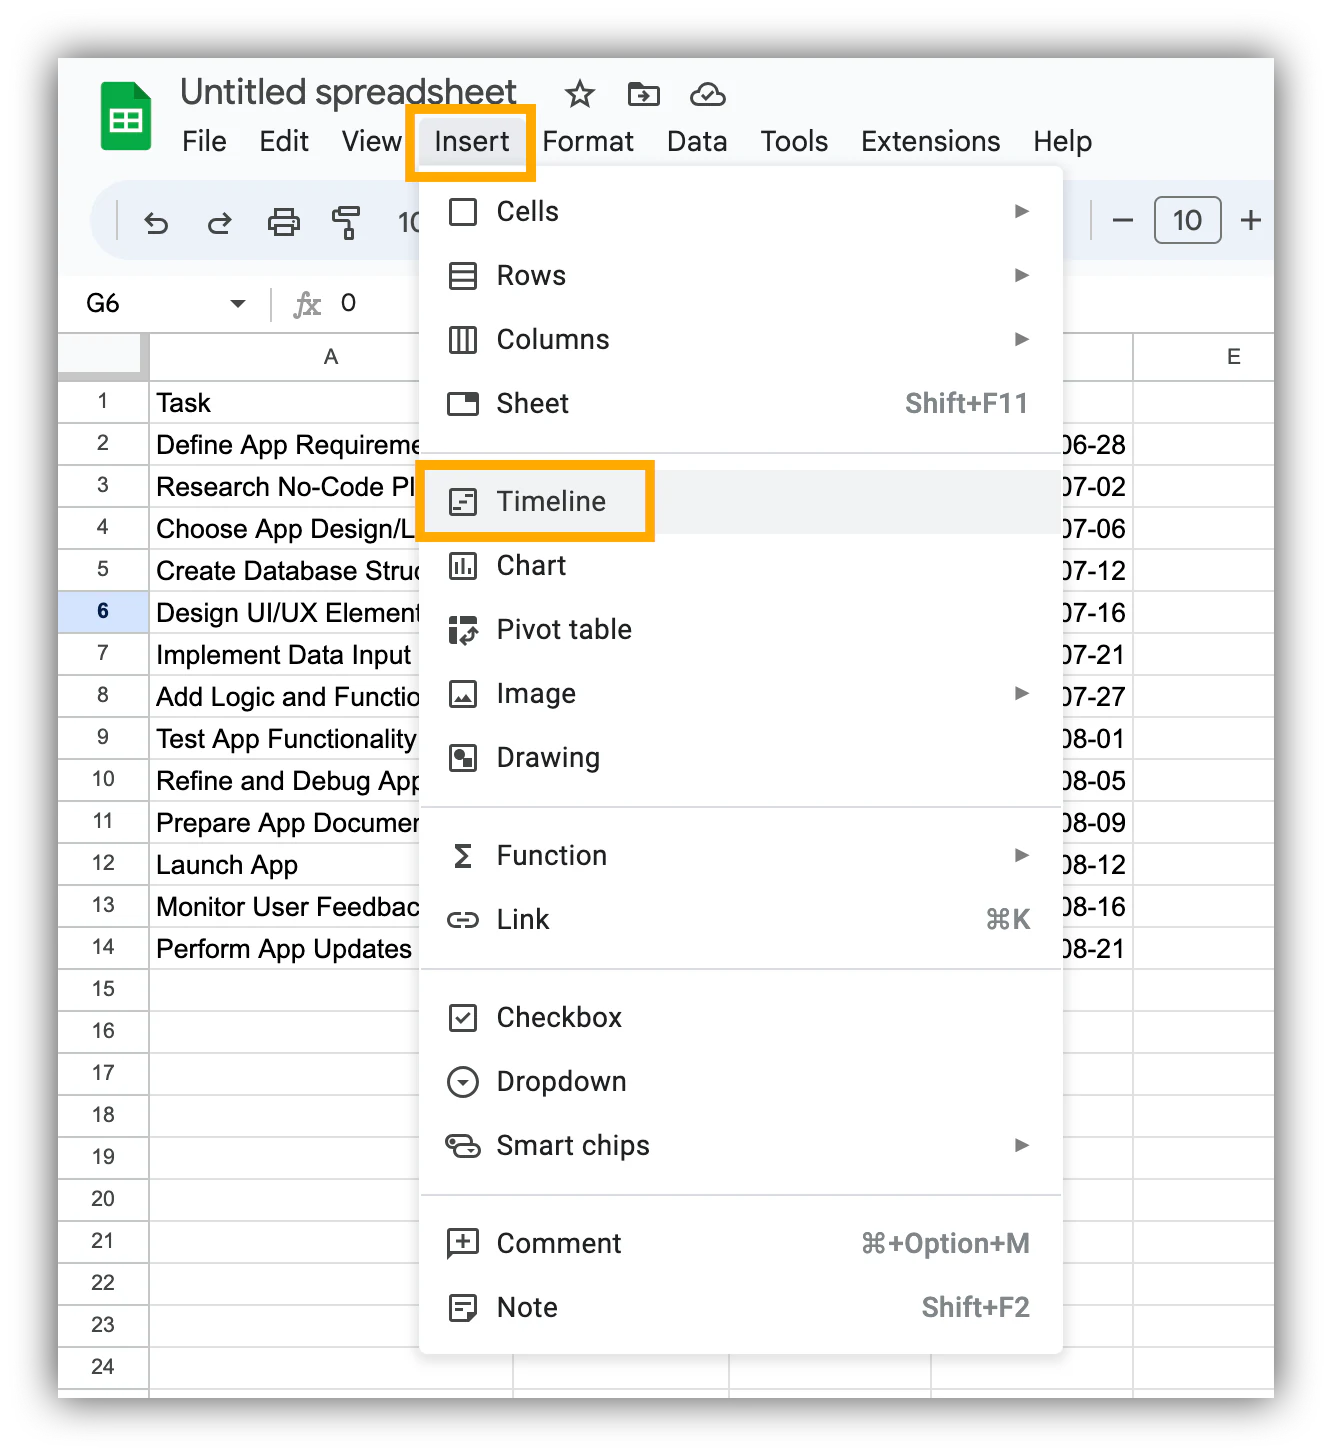The image size is (1332, 1456).
Task: Open the Help menu
Action: click(1062, 142)
